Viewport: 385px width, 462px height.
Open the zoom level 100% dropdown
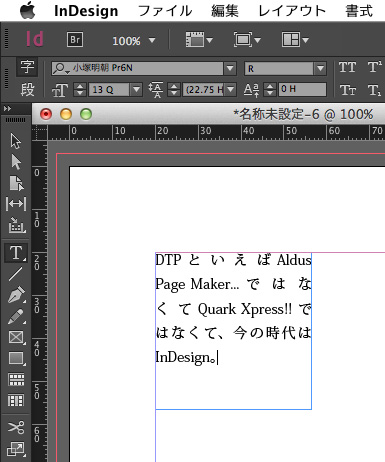point(152,40)
